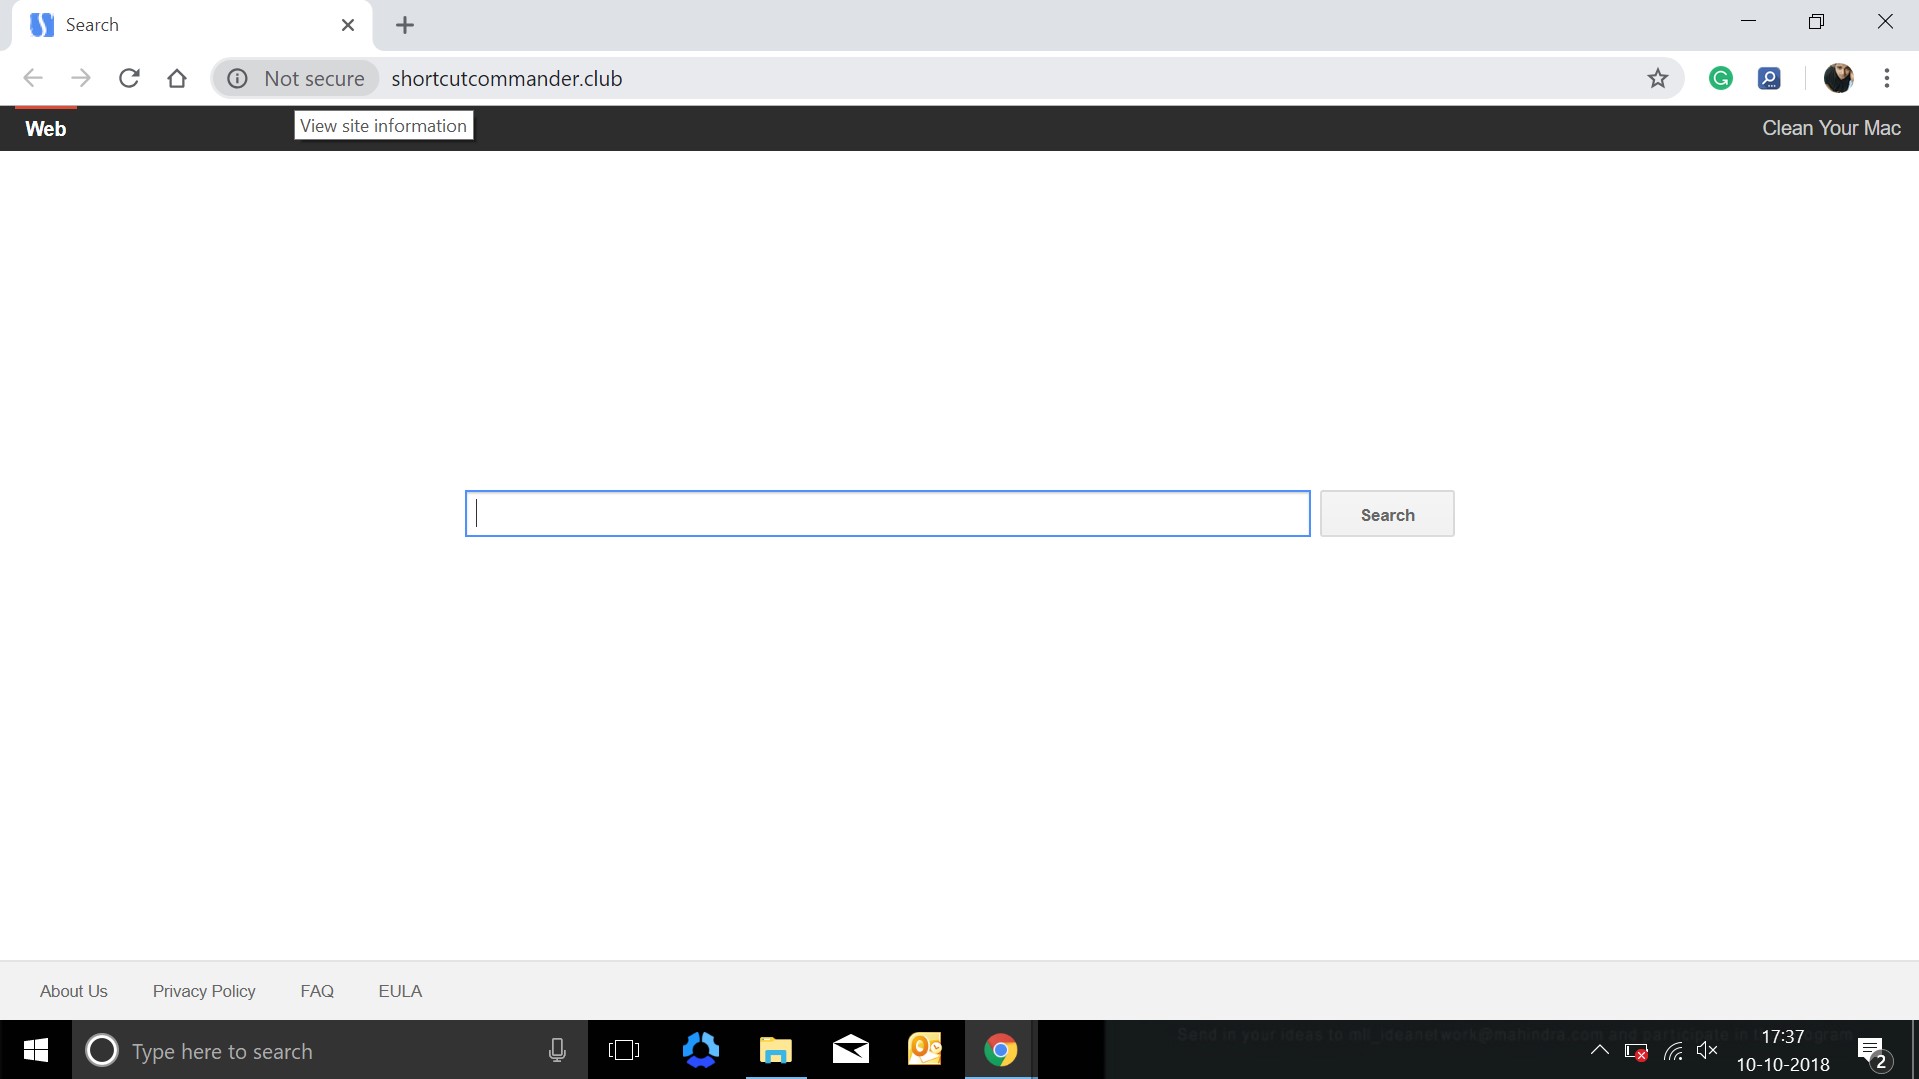Go to the browser home page
1919x1079 pixels.
pyautogui.click(x=177, y=78)
